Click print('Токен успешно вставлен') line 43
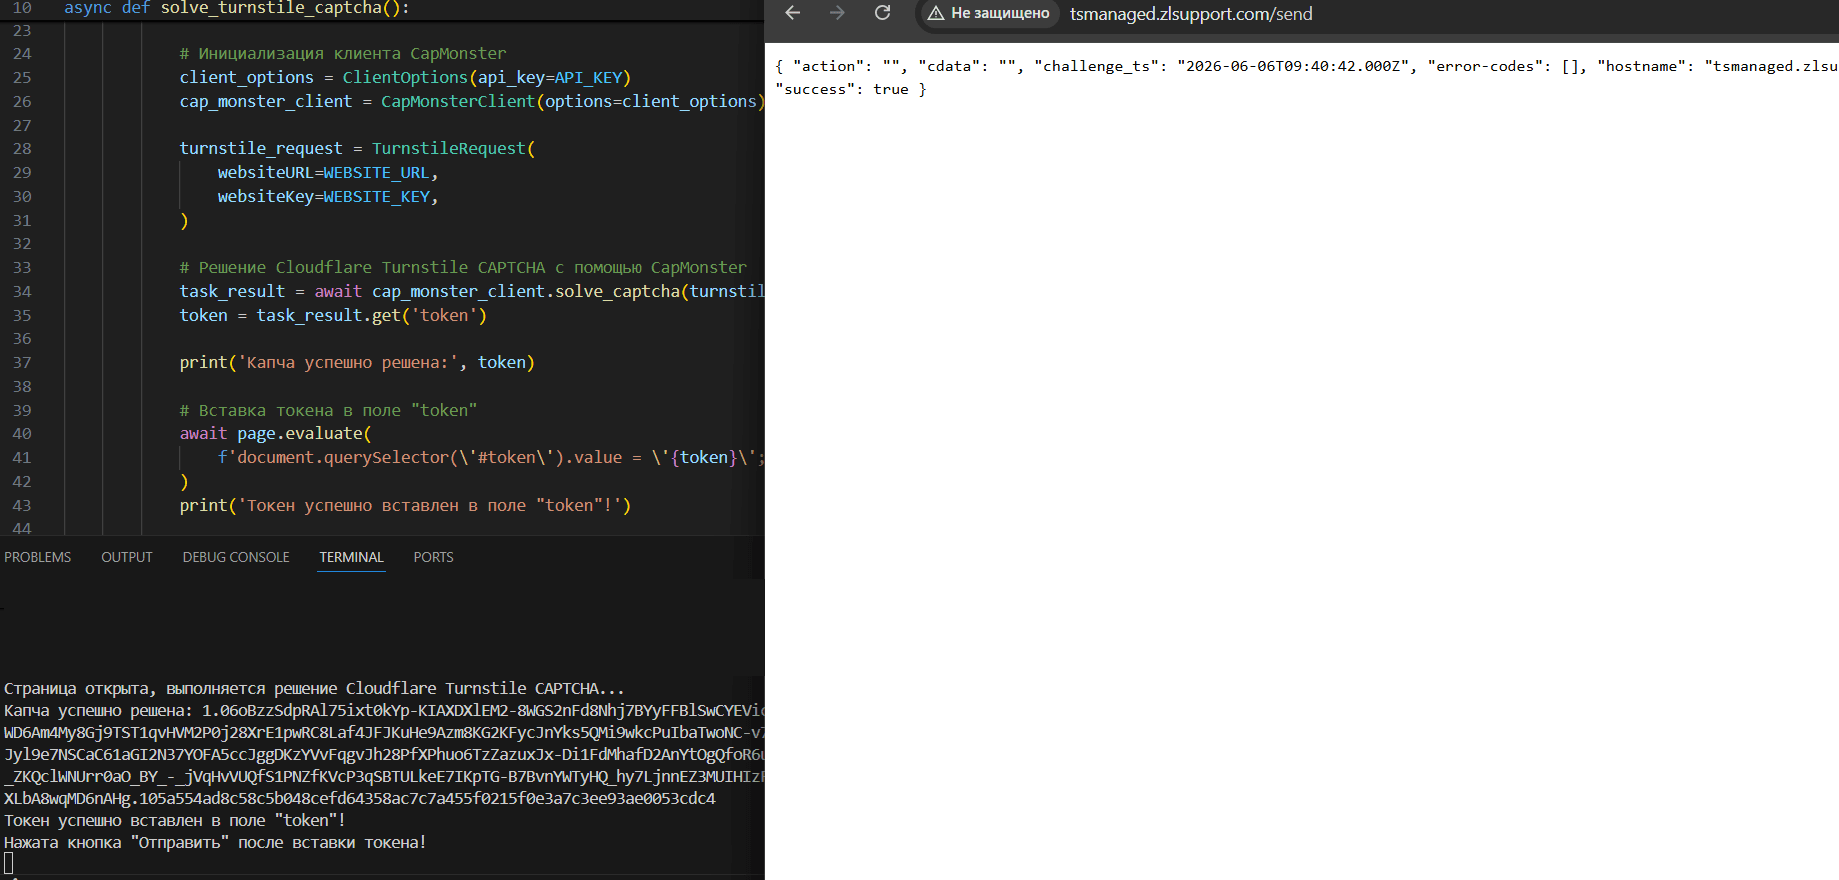This screenshot has height=880, width=1839. (405, 505)
